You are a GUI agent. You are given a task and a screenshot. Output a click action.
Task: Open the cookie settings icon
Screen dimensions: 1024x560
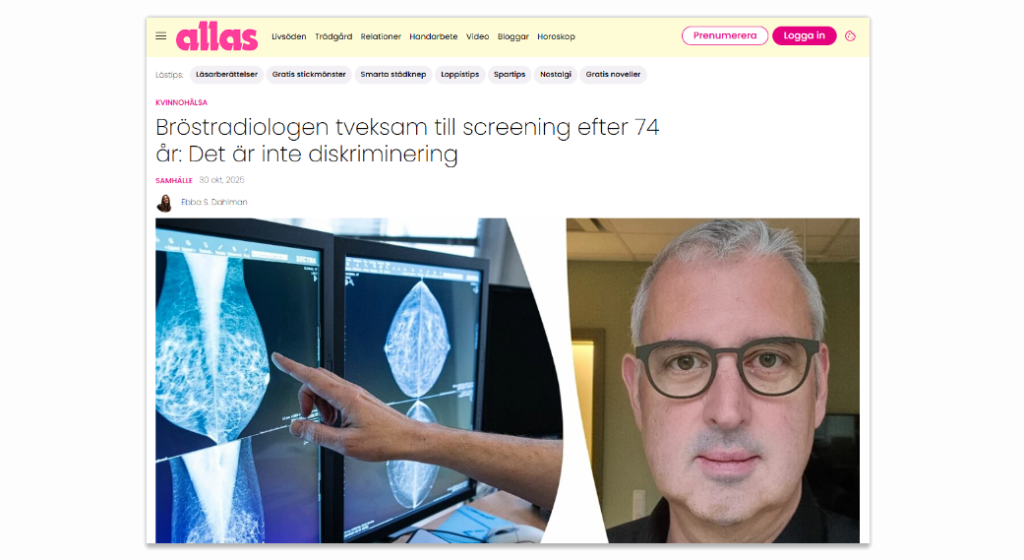[850, 36]
